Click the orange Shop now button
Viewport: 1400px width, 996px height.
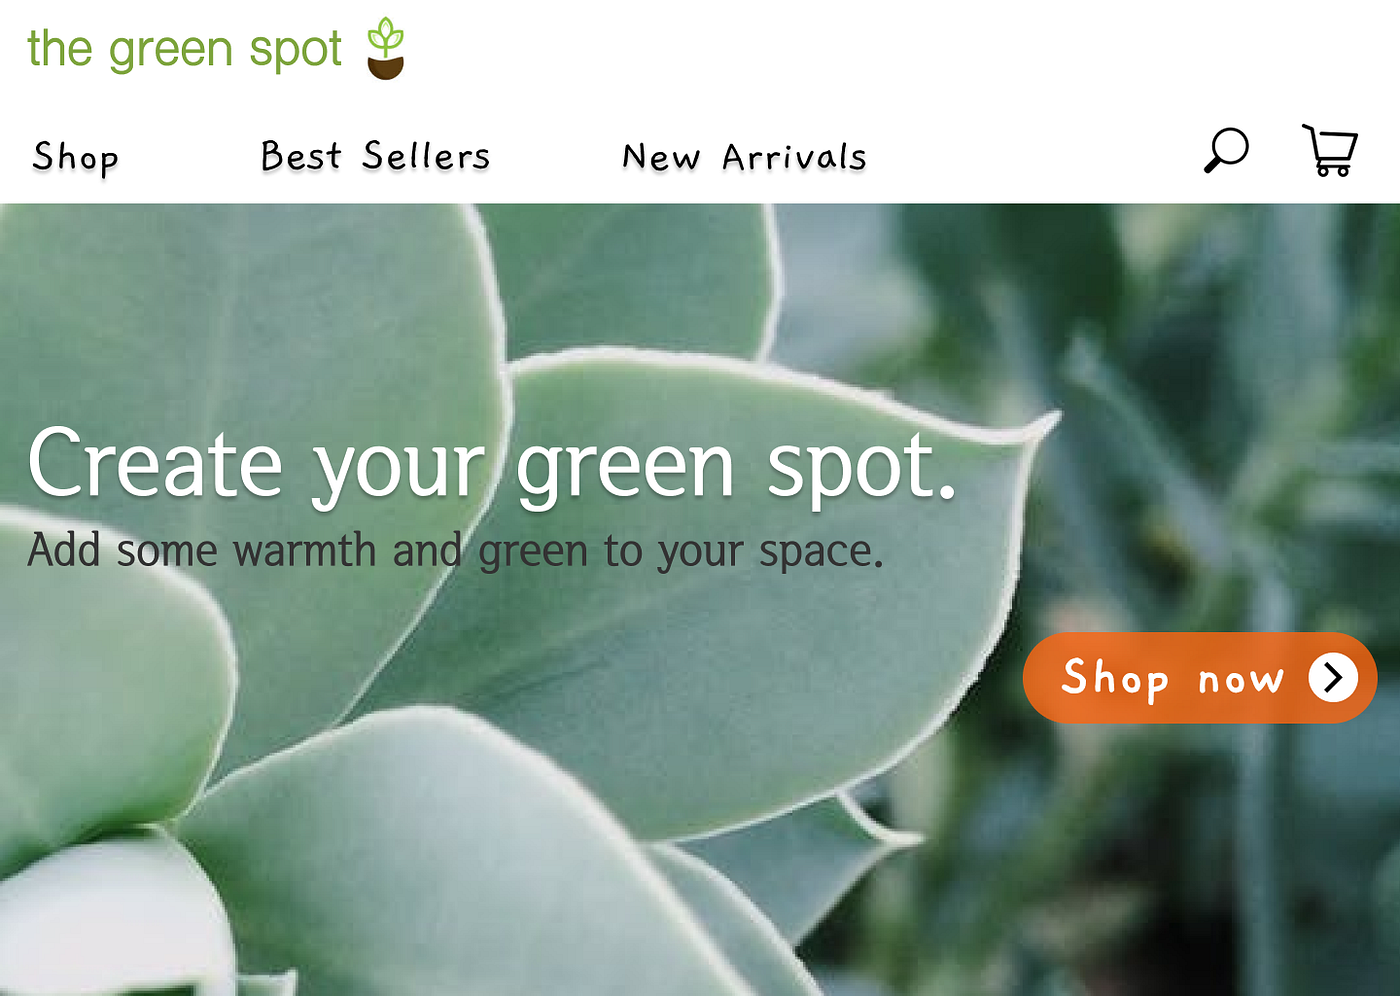point(1200,678)
